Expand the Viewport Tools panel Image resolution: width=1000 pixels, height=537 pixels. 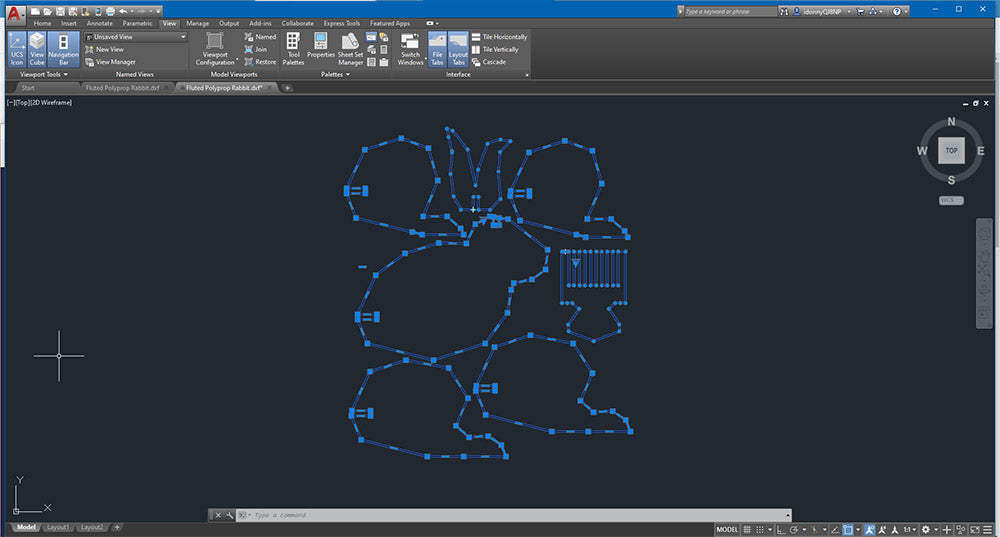[44, 74]
